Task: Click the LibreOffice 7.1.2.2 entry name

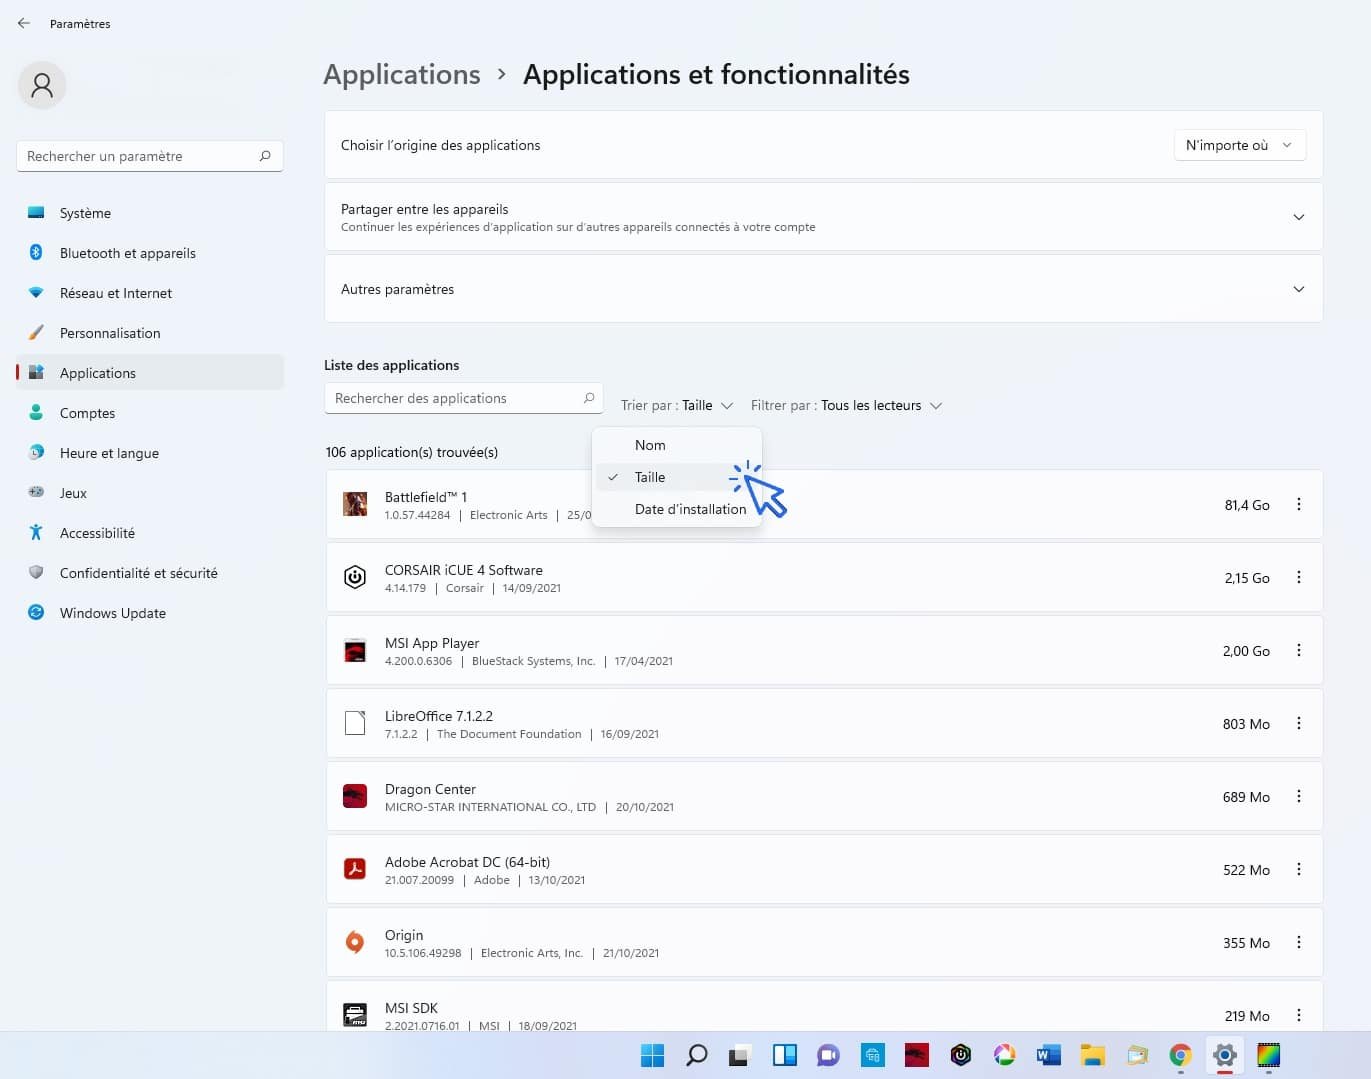Action: point(439,716)
